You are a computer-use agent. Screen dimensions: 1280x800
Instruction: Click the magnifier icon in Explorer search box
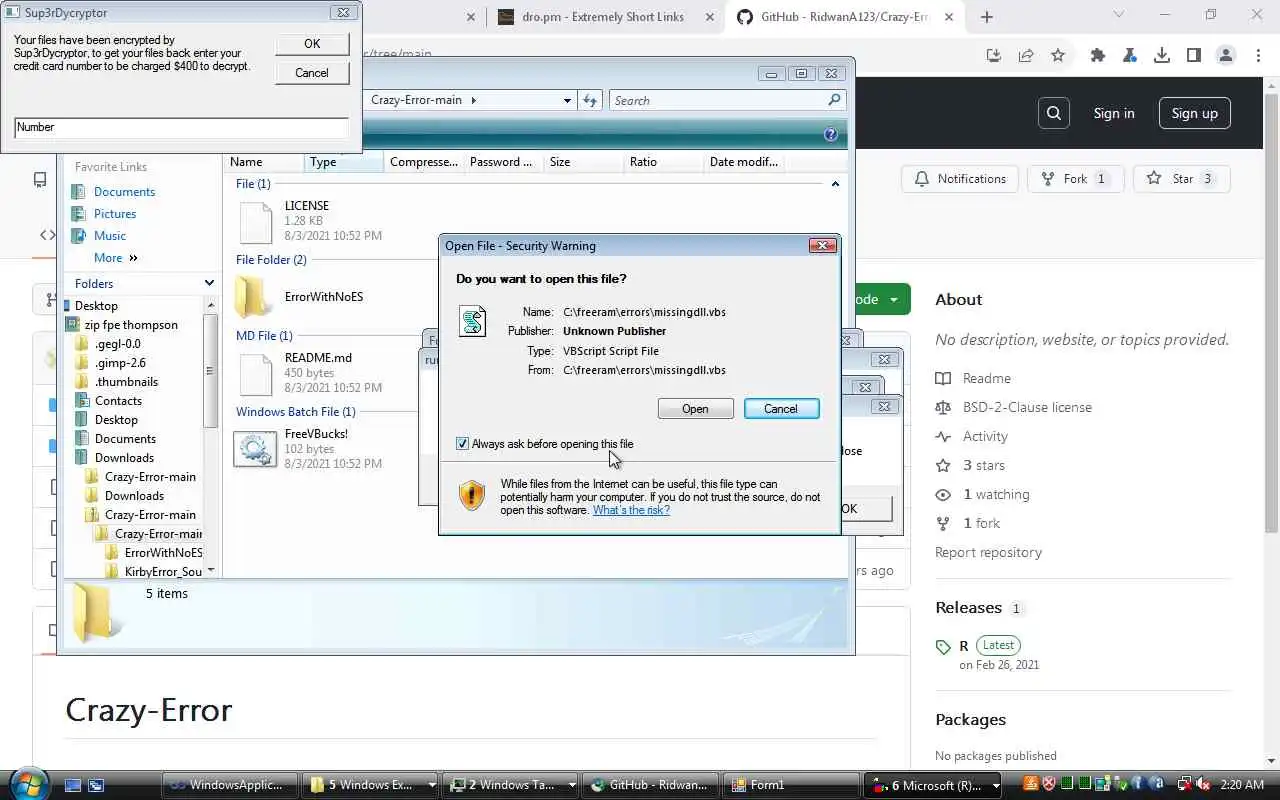[834, 100]
